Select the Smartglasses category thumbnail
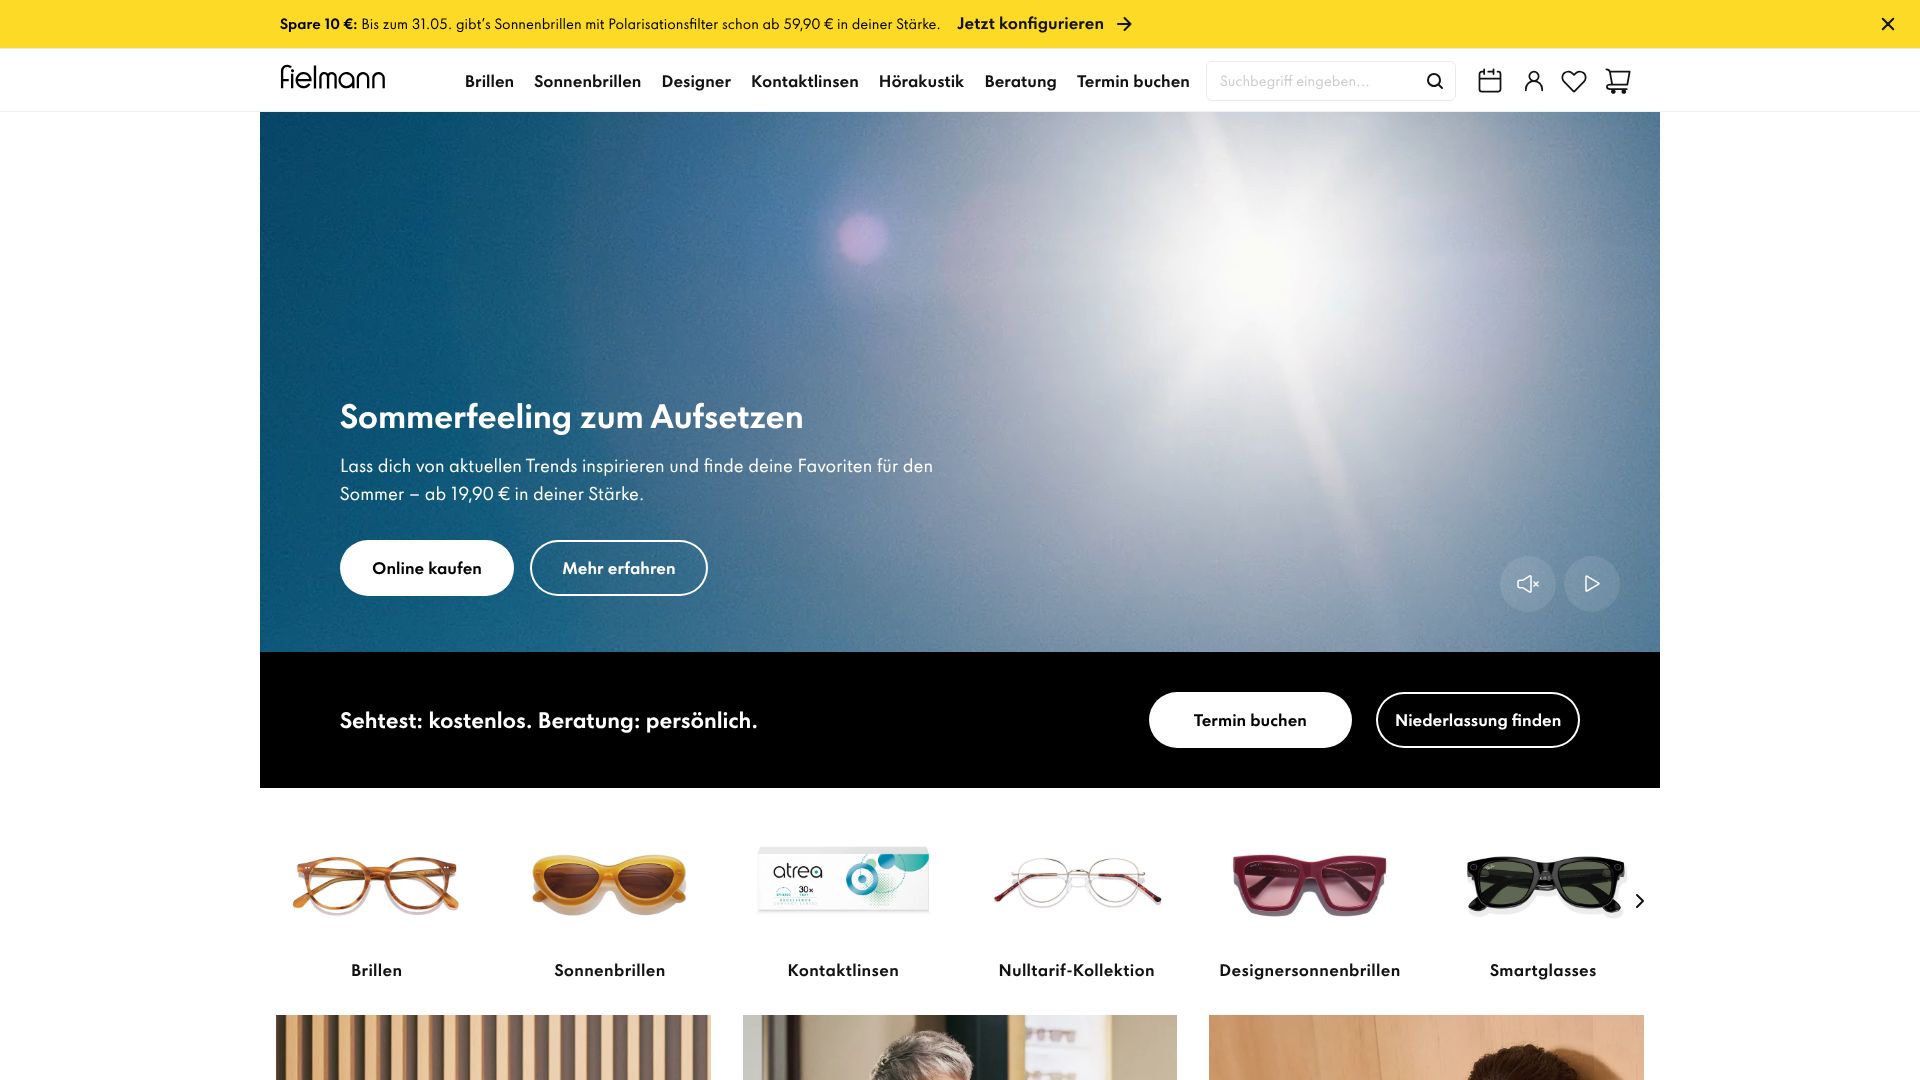 (x=1543, y=884)
